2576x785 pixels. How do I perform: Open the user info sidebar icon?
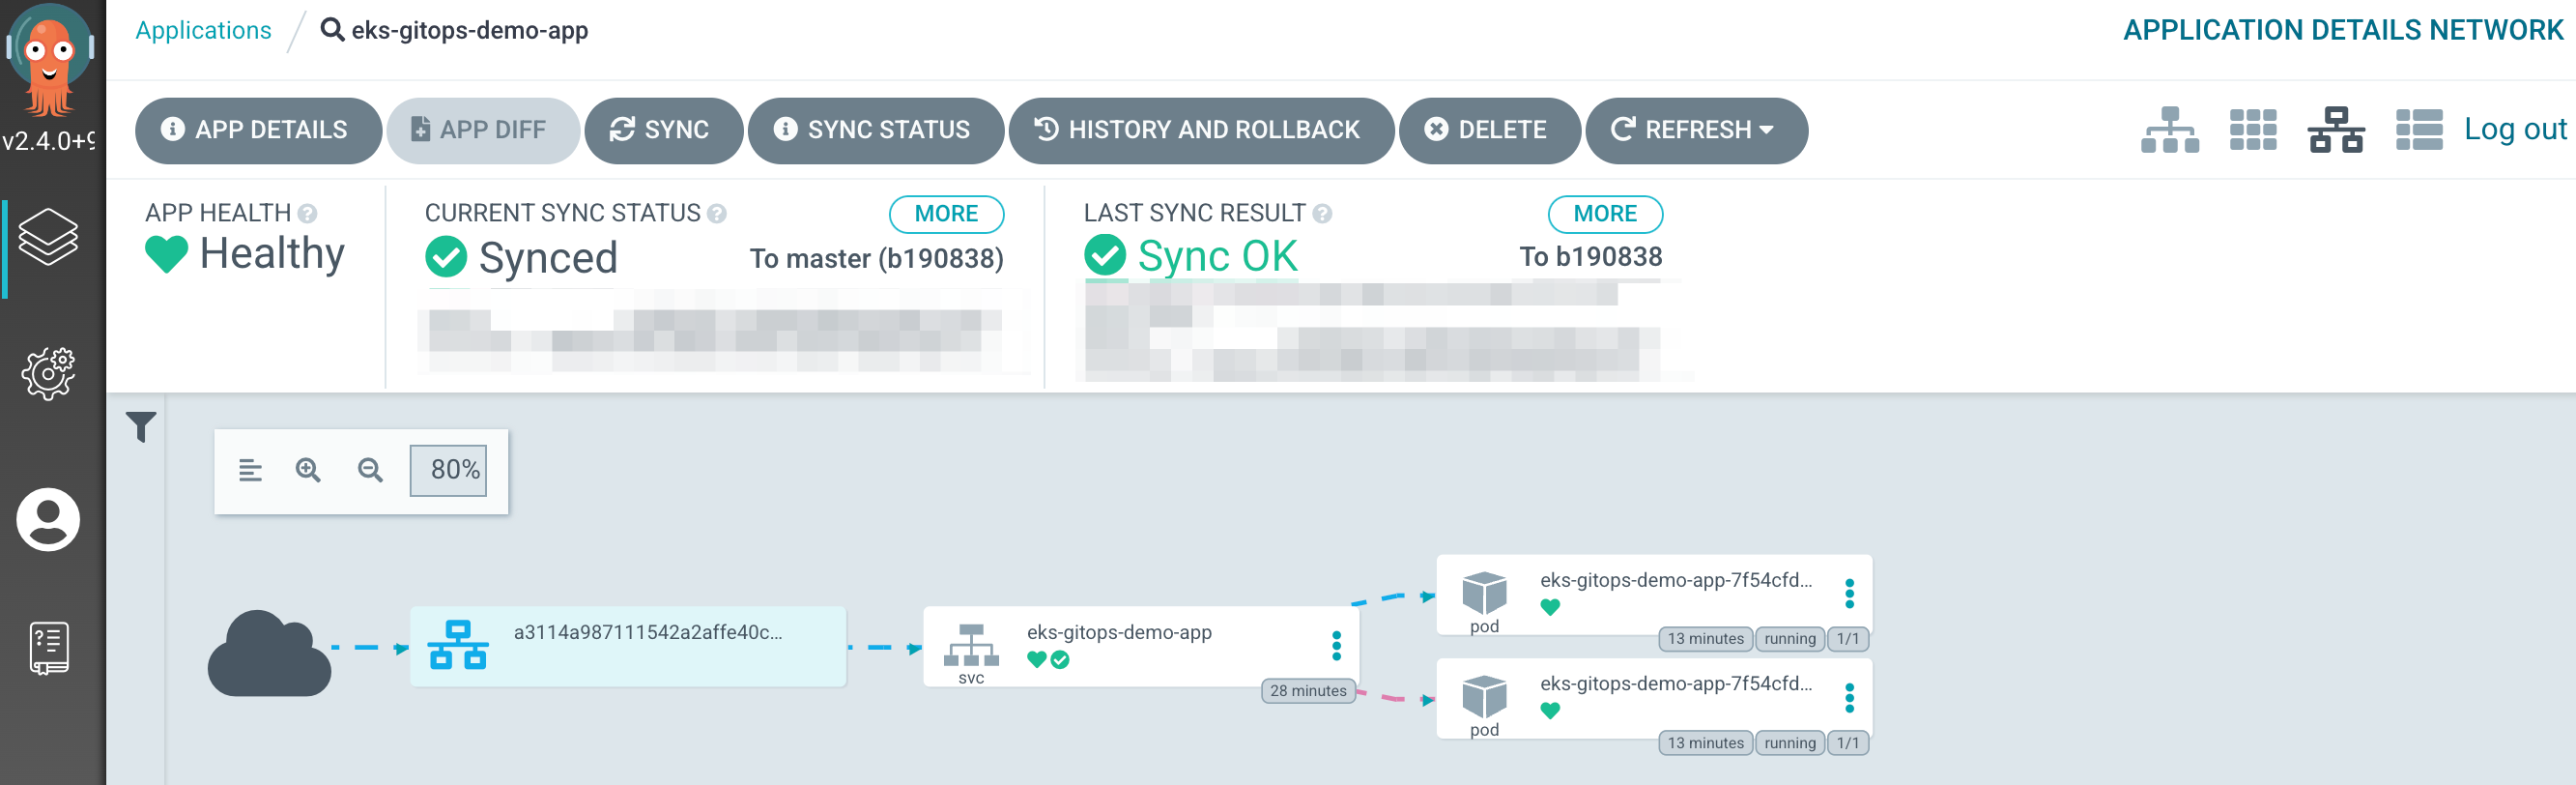click(x=50, y=519)
